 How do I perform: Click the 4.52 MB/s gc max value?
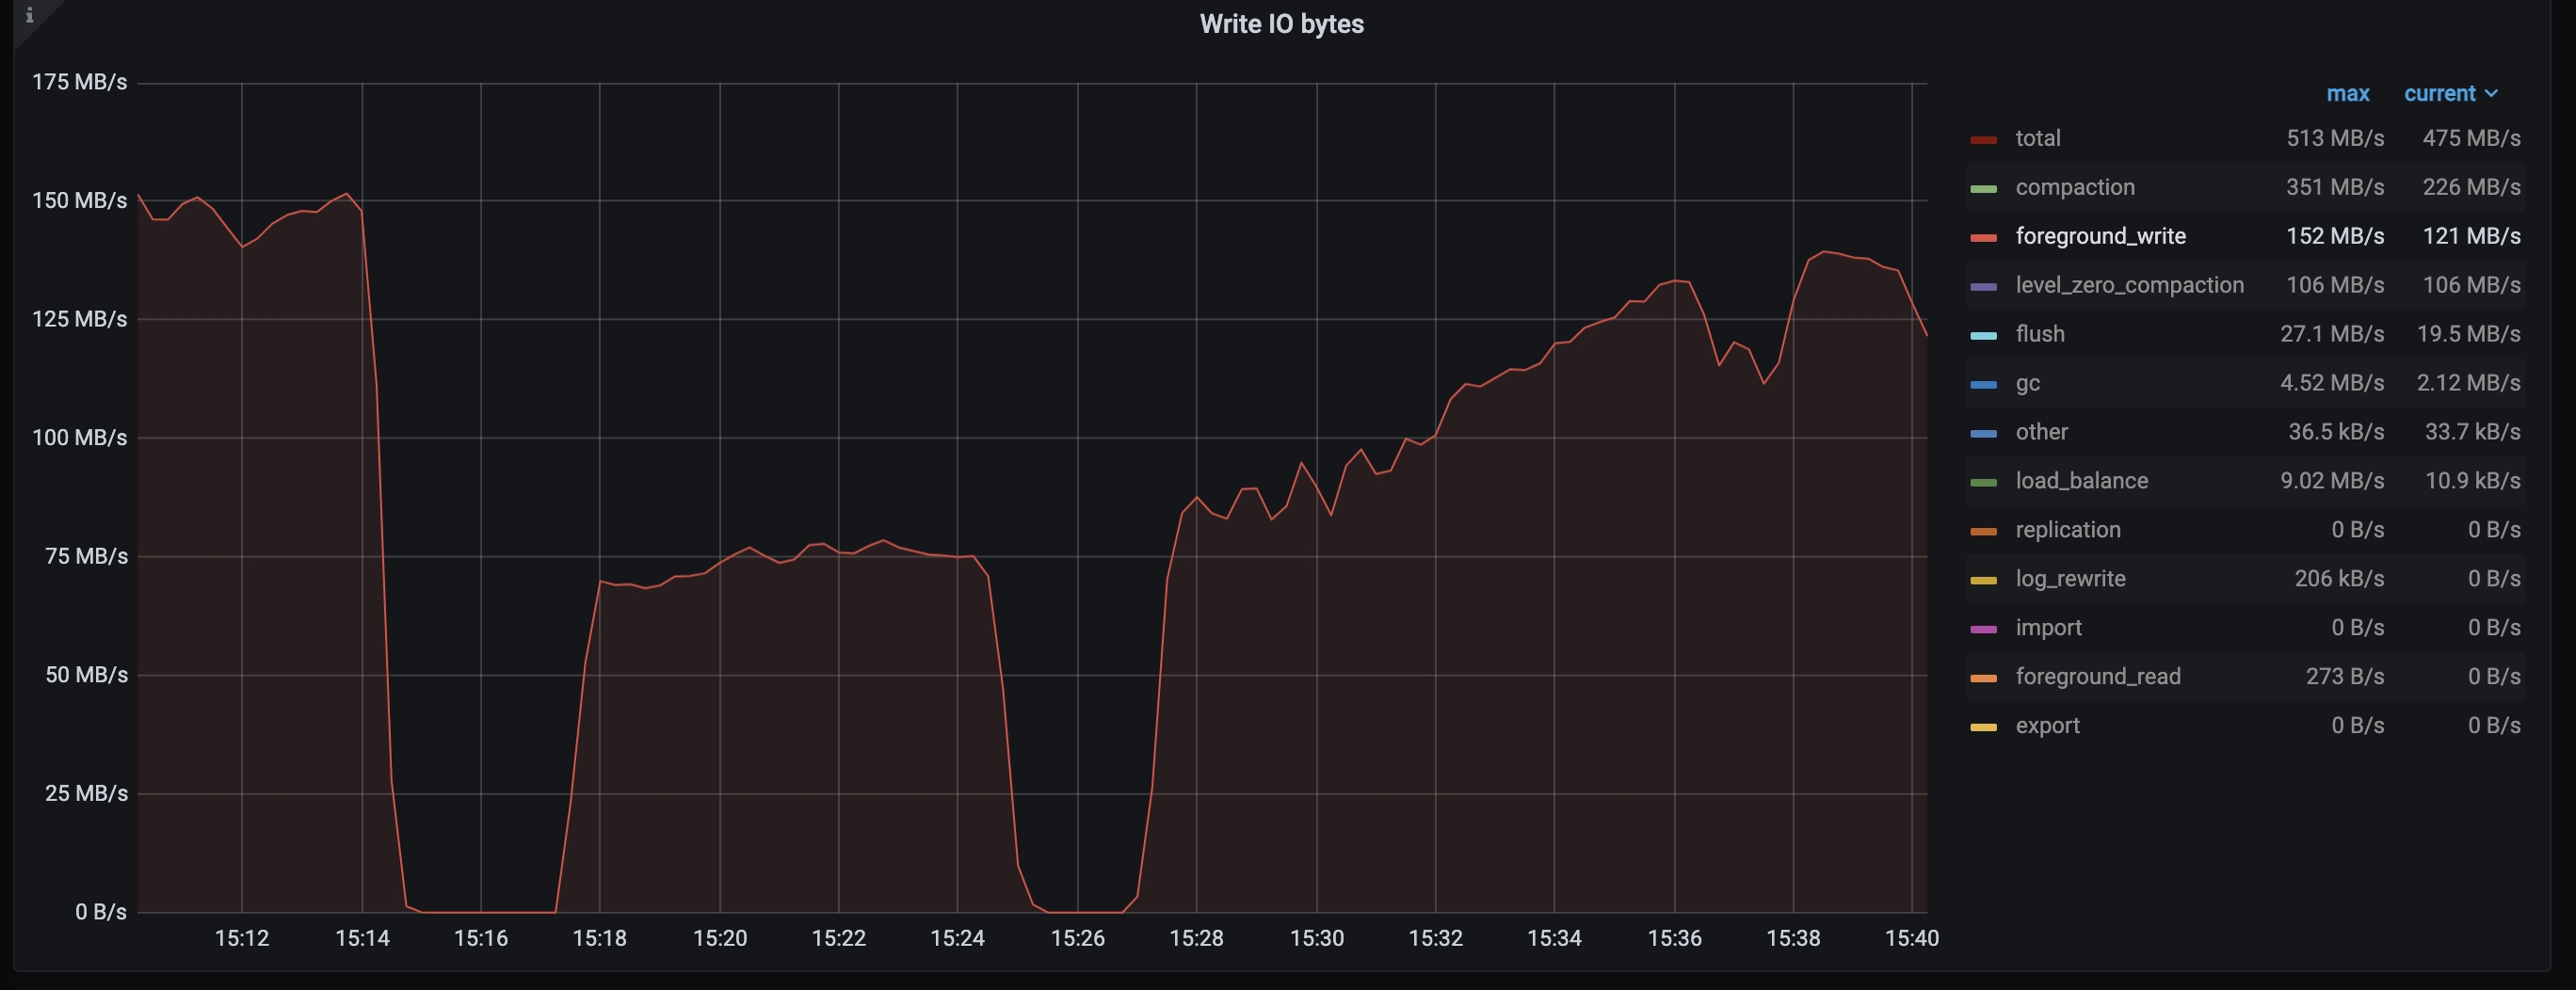coord(2332,383)
